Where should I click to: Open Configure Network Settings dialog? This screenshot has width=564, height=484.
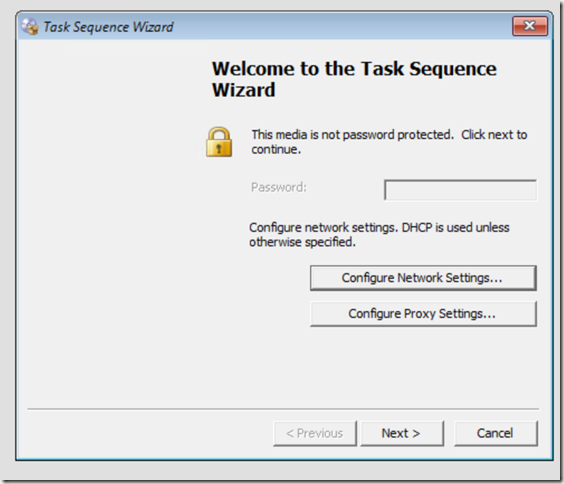pos(423,278)
